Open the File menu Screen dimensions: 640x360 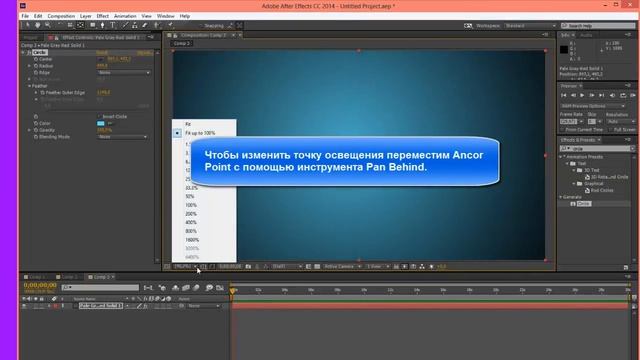pos(25,16)
